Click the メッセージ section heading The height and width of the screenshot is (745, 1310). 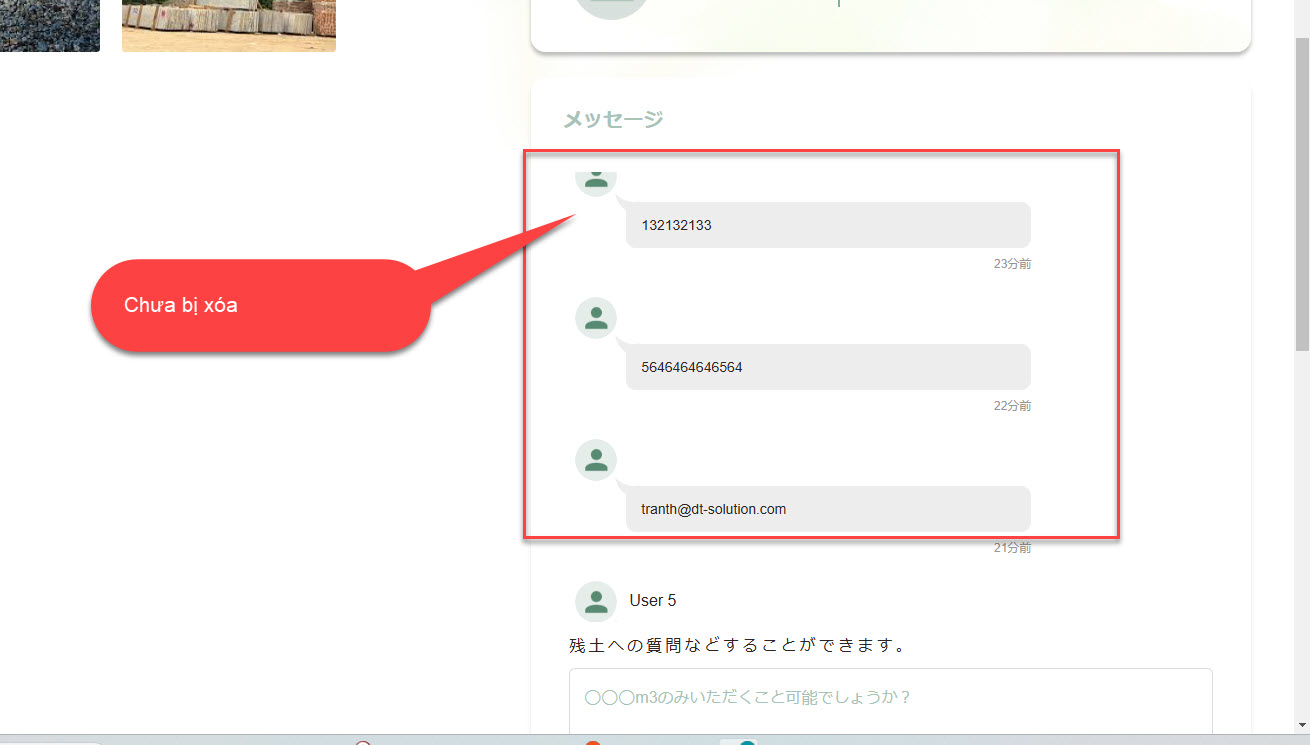pyautogui.click(x=613, y=120)
